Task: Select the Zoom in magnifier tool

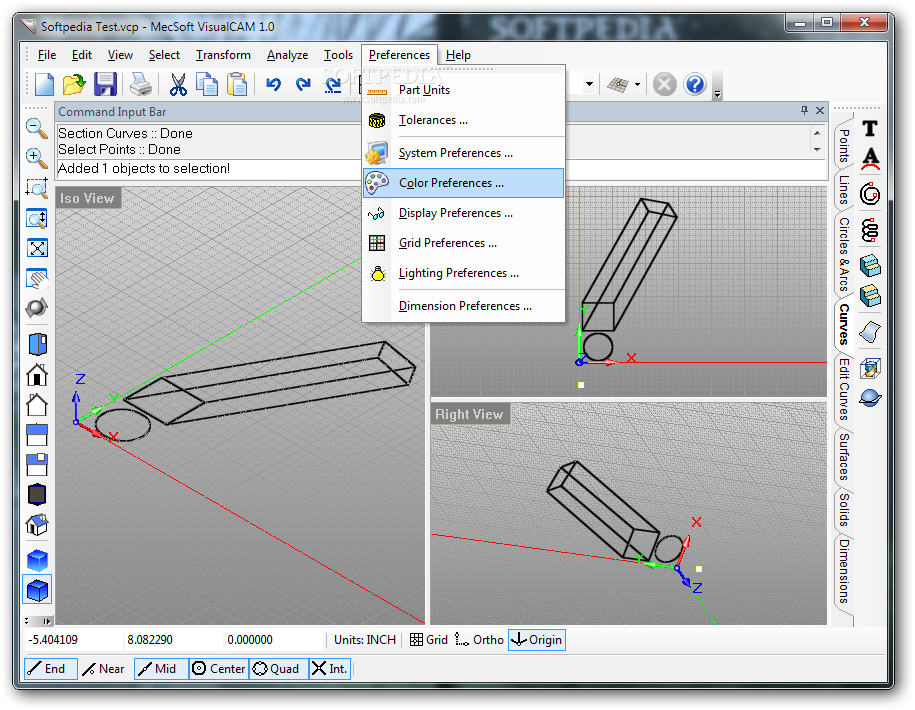Action: pos(37,158)
